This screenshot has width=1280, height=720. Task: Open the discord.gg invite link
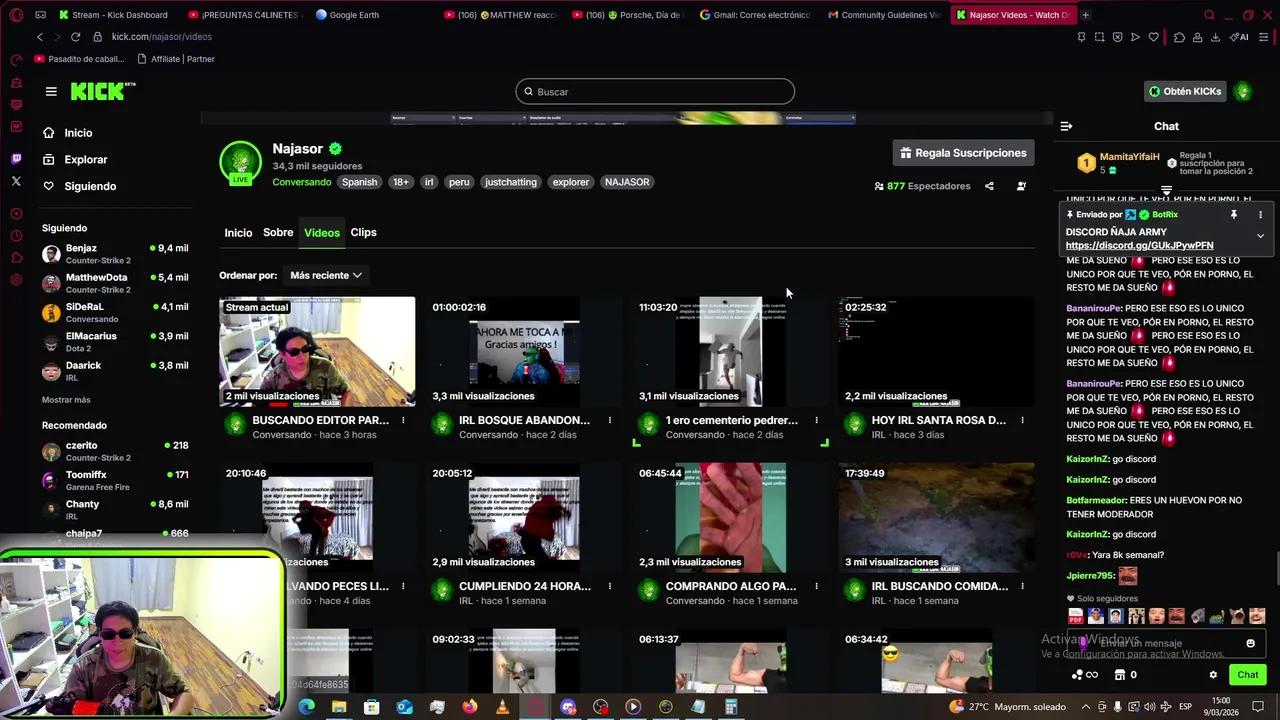pos(1139,245)
